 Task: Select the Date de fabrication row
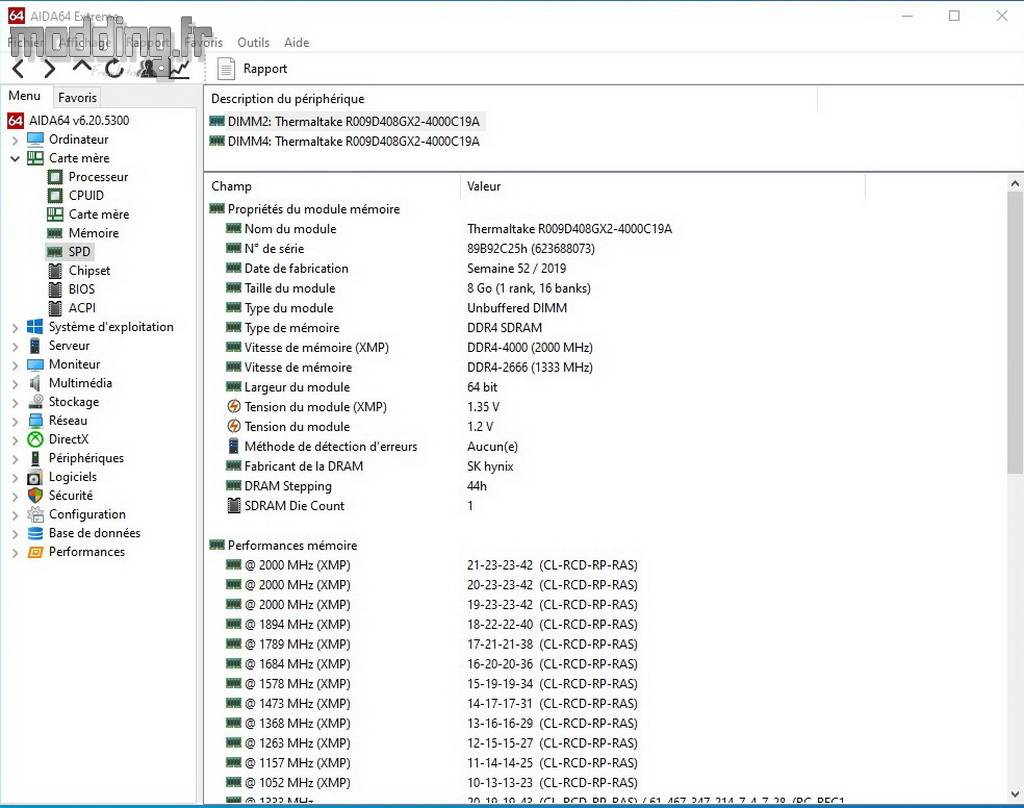(x=396, y=268)
